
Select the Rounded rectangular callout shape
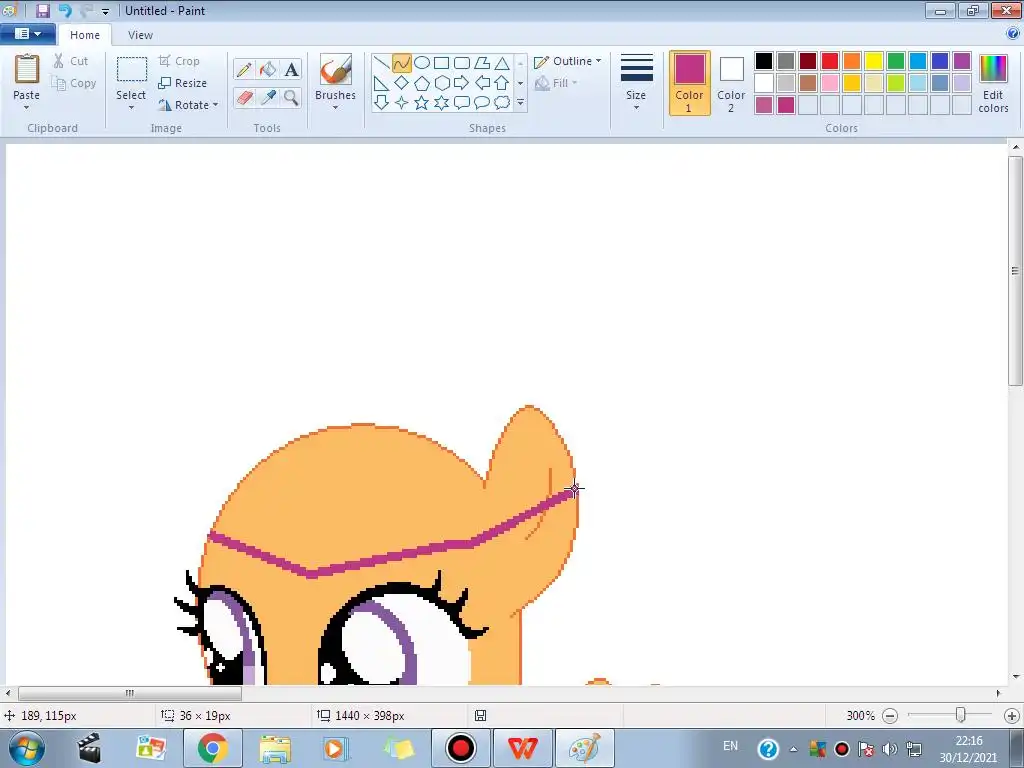click(x=462, y=103)
